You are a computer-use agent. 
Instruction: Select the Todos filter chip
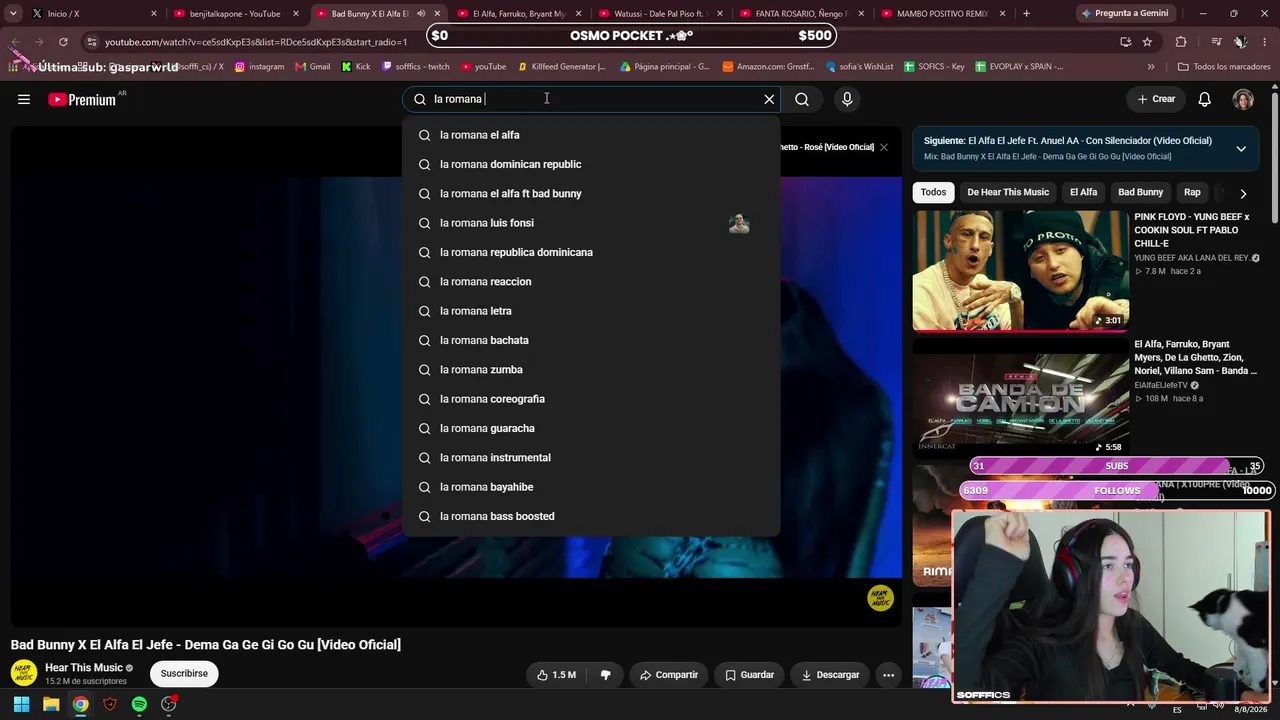(x=933, y=192)
